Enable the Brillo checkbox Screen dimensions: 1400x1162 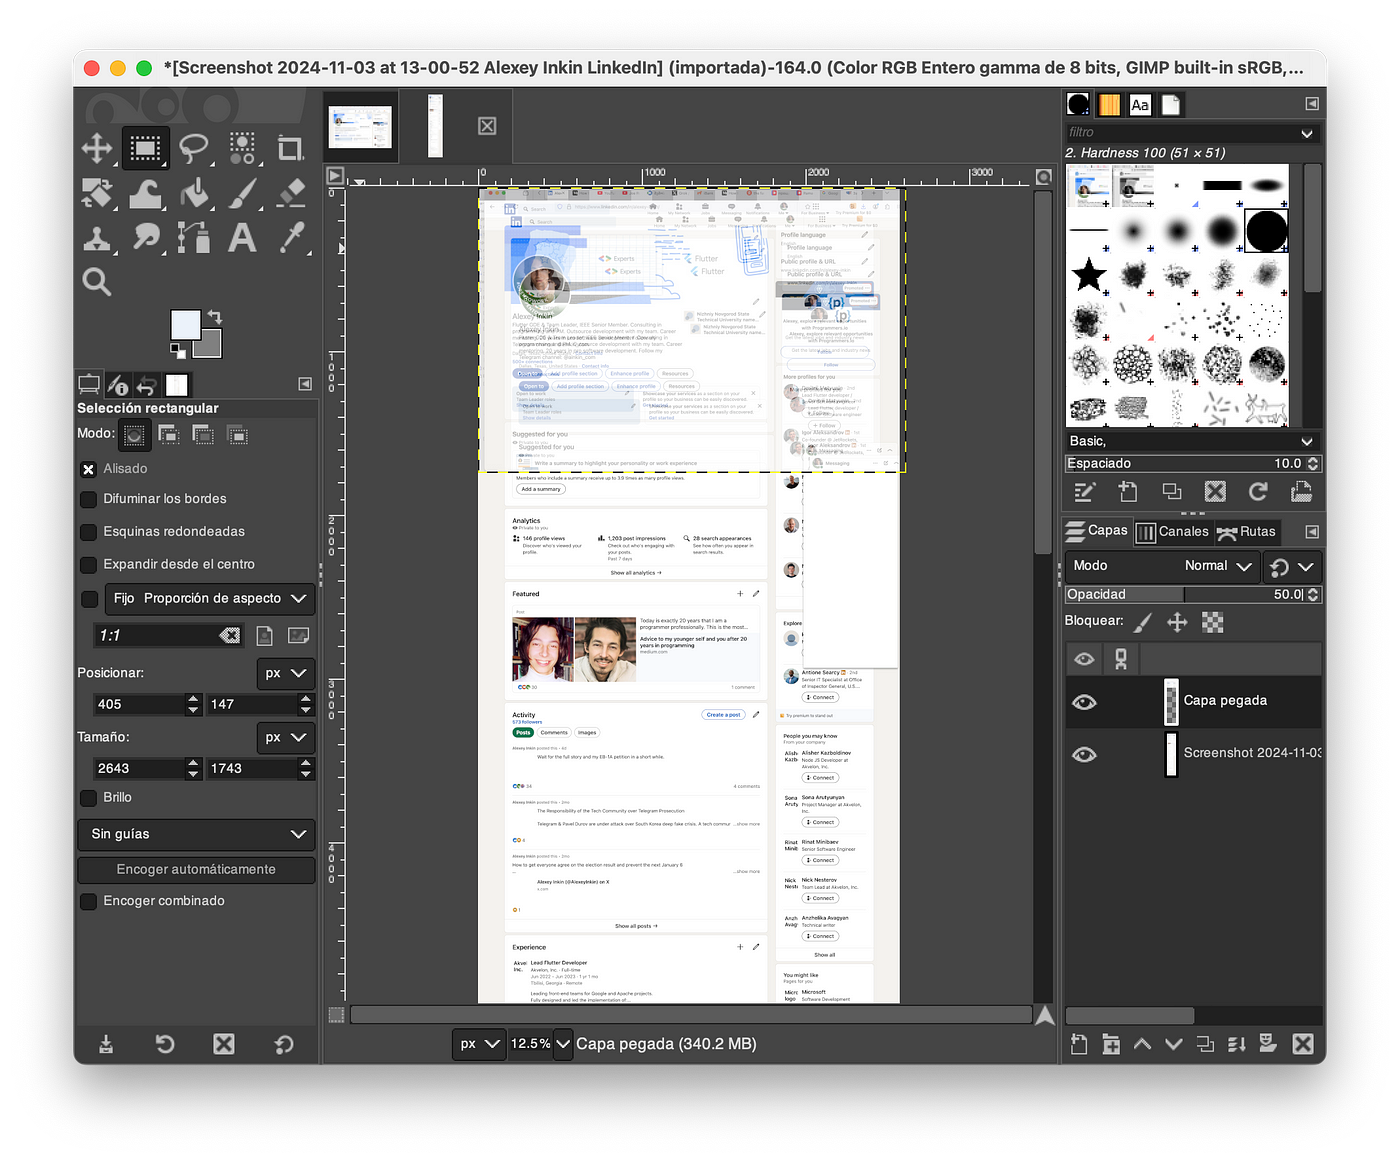[x=88, y=798]
